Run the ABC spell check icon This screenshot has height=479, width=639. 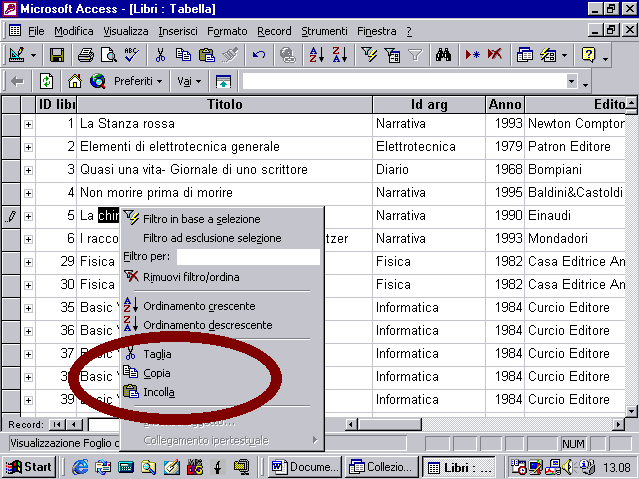pos(132,55)
